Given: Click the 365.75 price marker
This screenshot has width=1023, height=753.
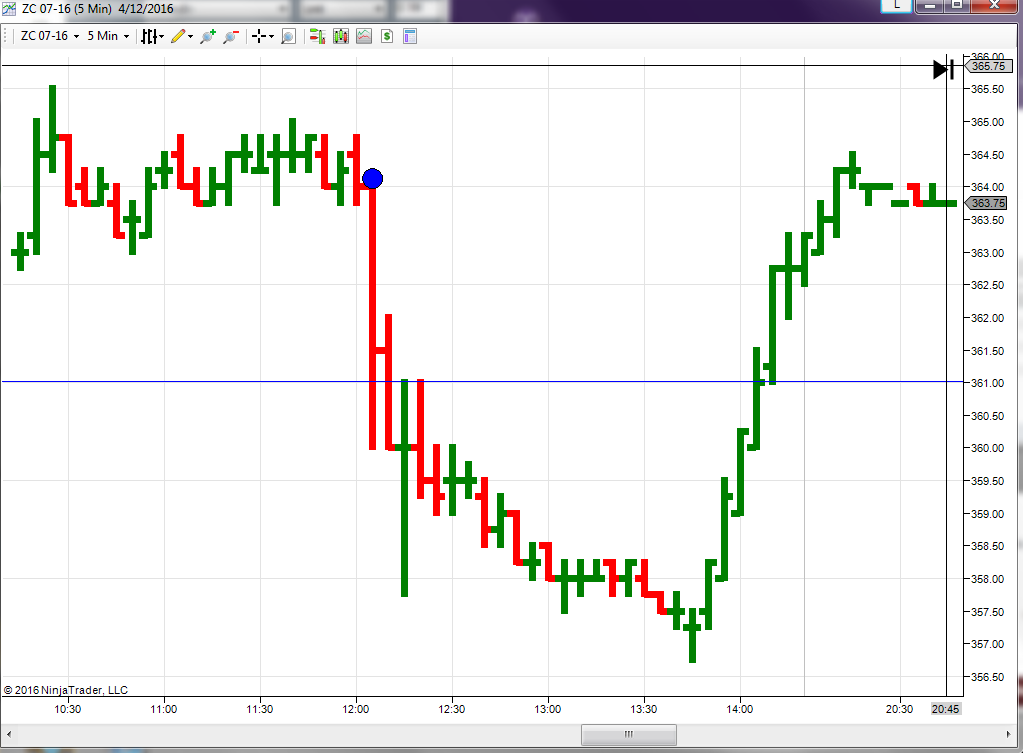Looking at the screenshot, I should (x=988, y=66).
